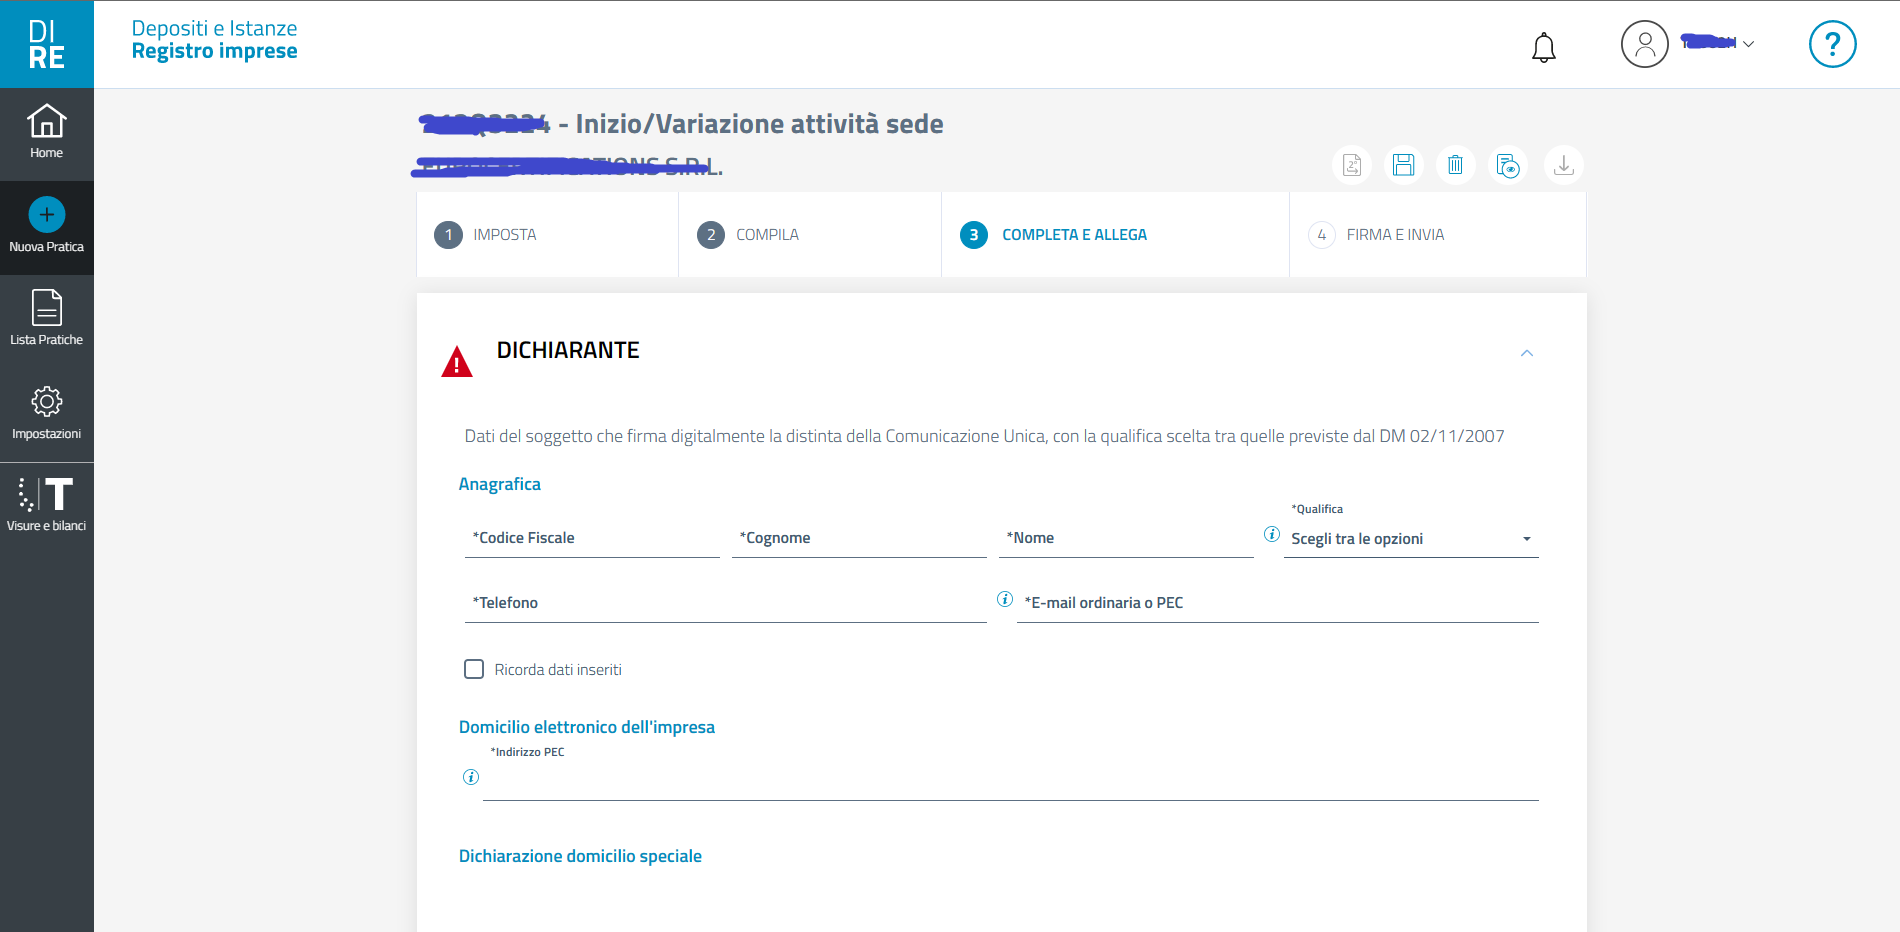Click the Nuova Pratica plus button
Image resolution: width=1900 pixels, height=932 pixels.
coord(46,216)
